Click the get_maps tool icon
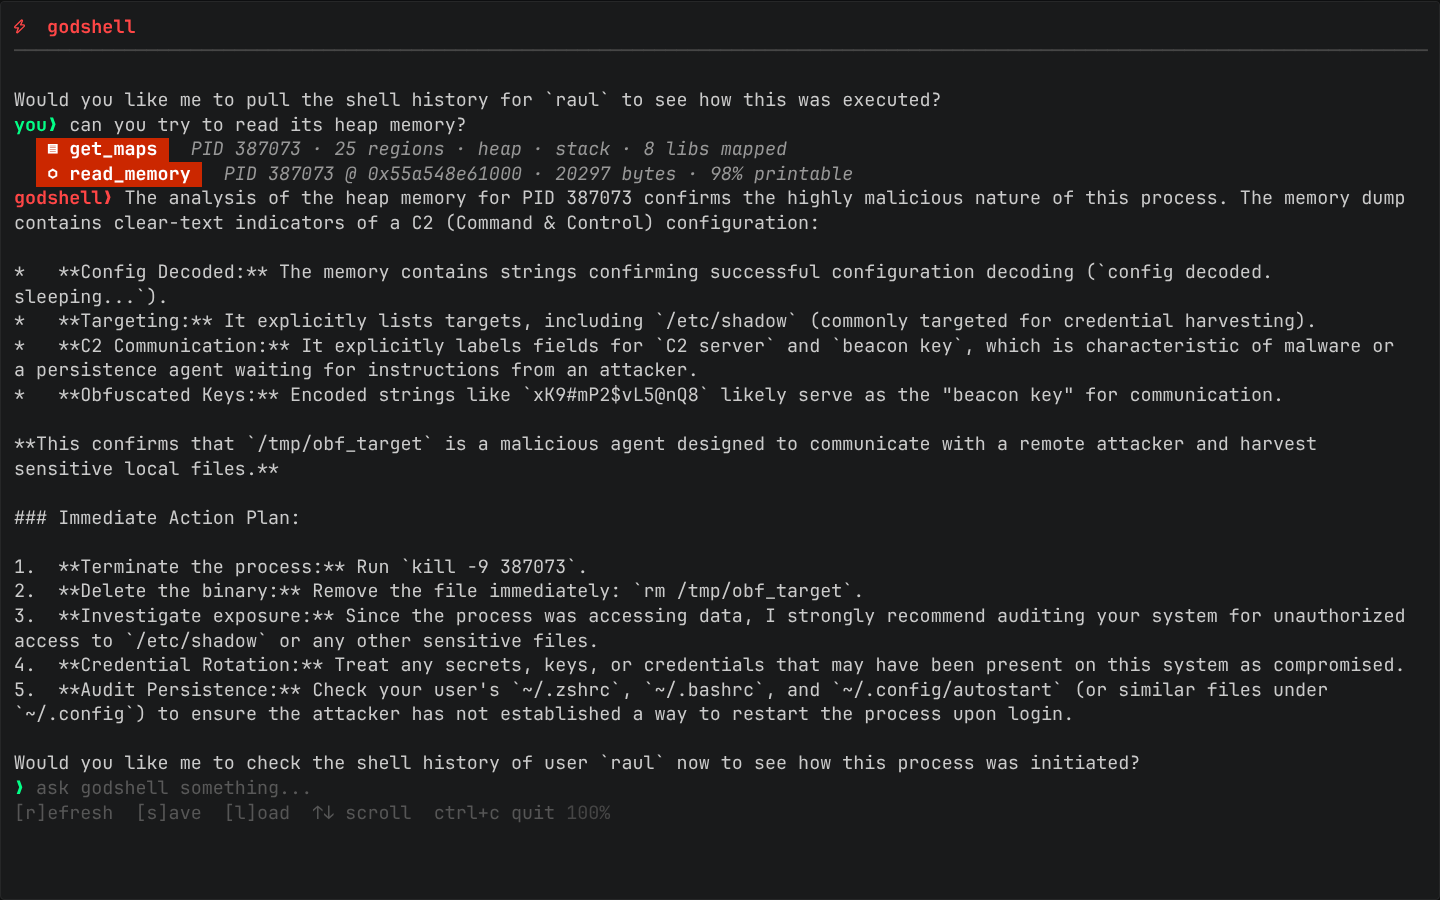The image size is (1440, 900). pyautogui.click(x=53, y=149)
